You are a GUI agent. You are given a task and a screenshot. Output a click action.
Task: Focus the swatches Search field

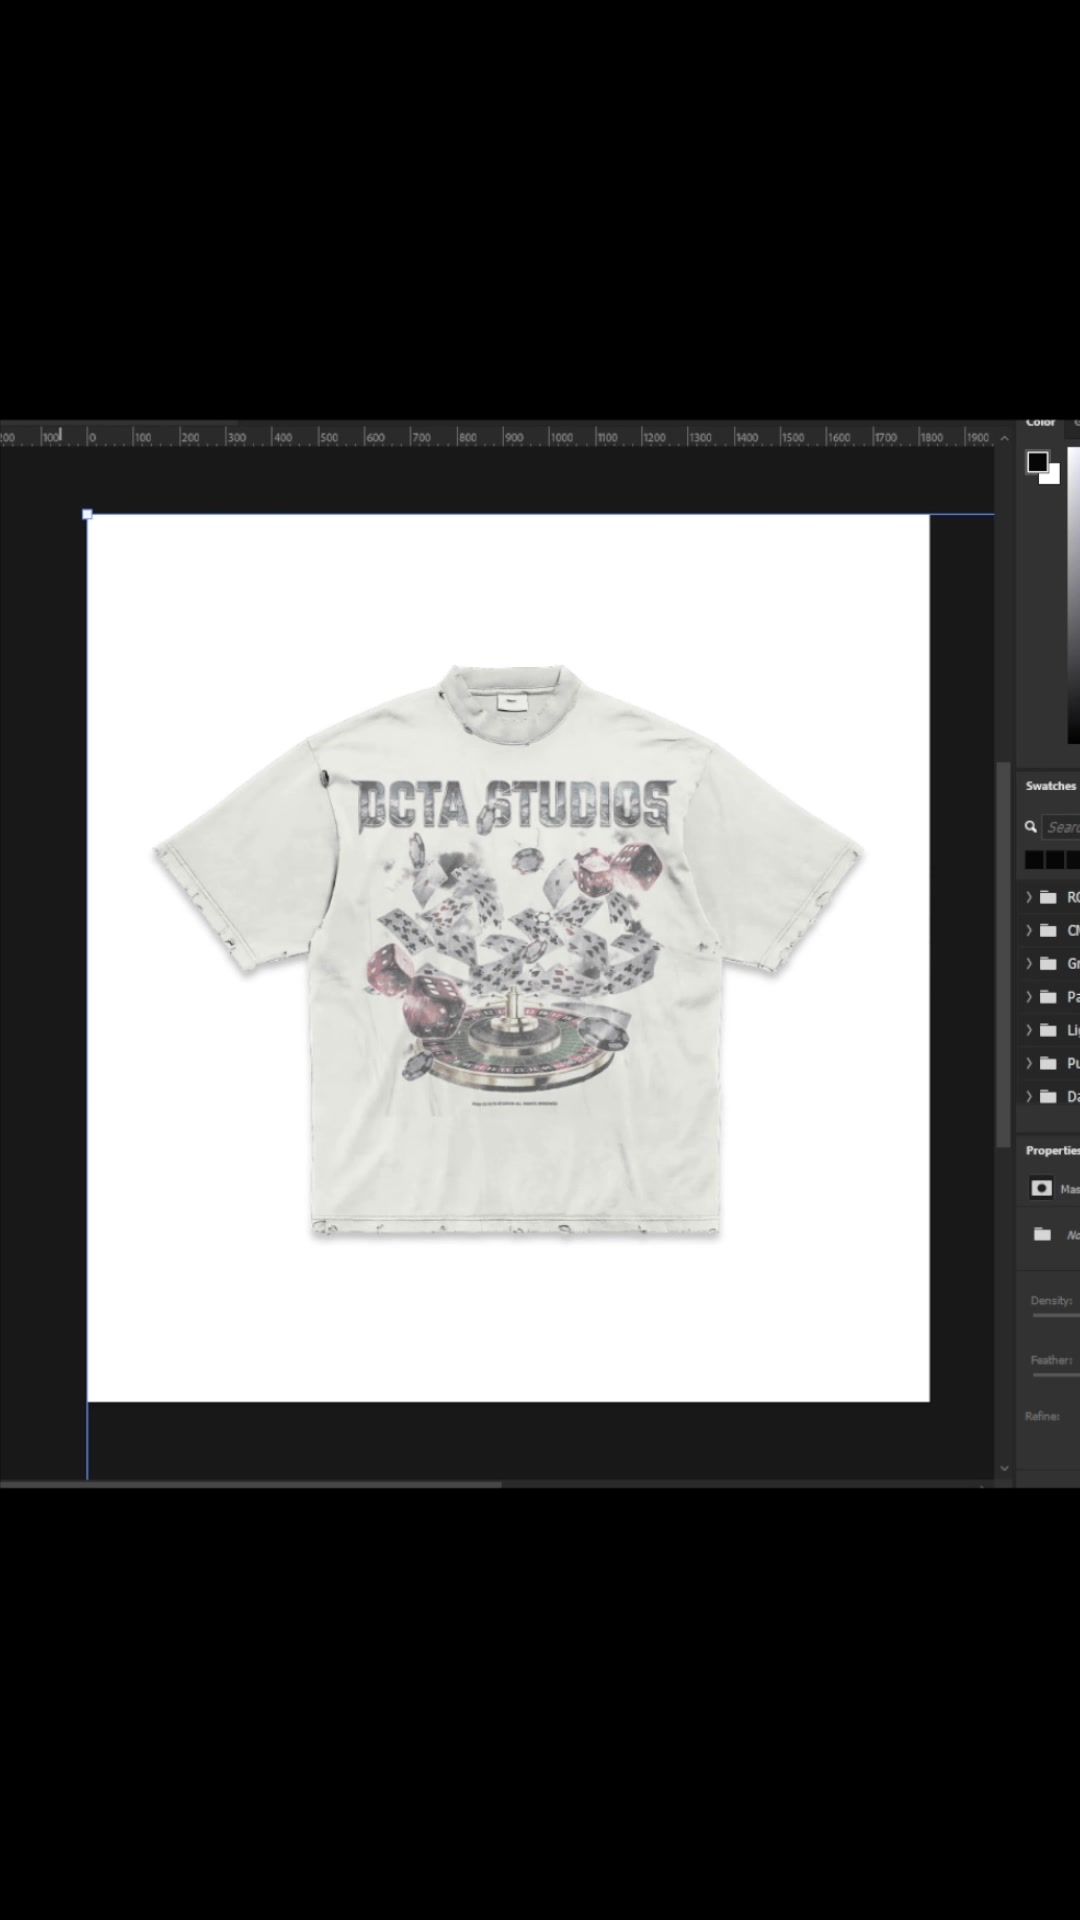1061,827
